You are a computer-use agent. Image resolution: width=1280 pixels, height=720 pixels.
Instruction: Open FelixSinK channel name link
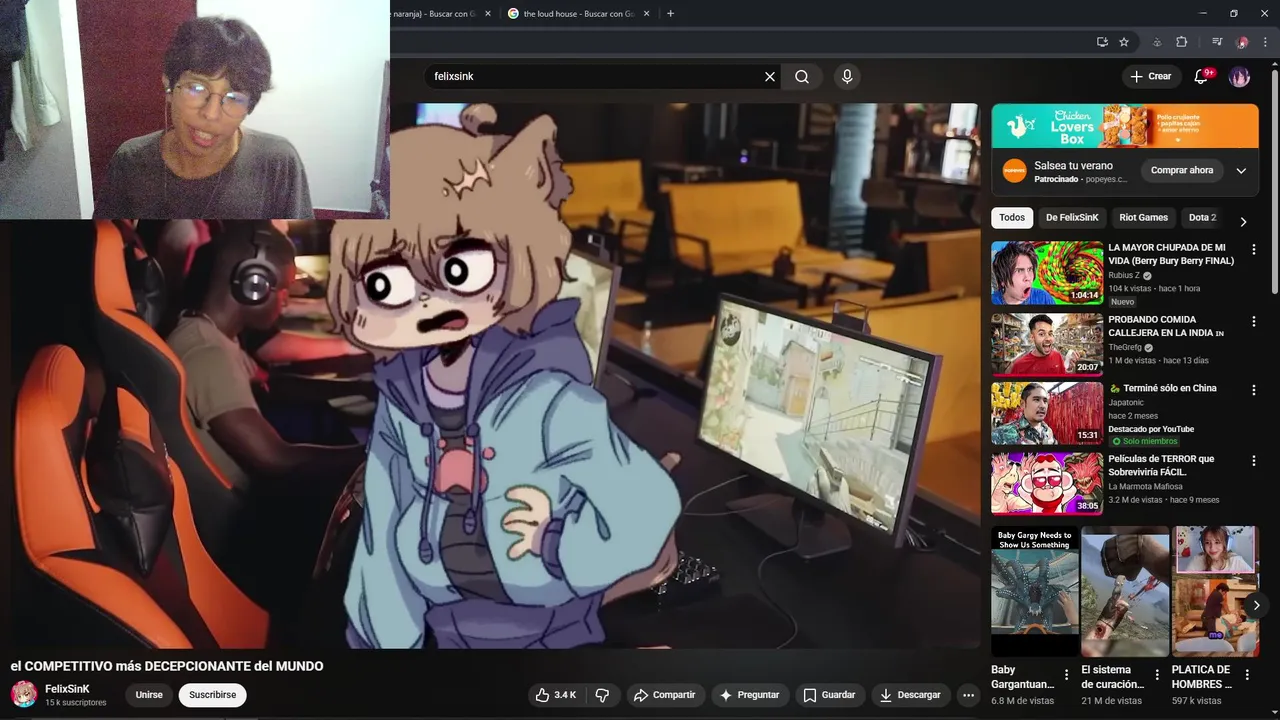[67, 689]
